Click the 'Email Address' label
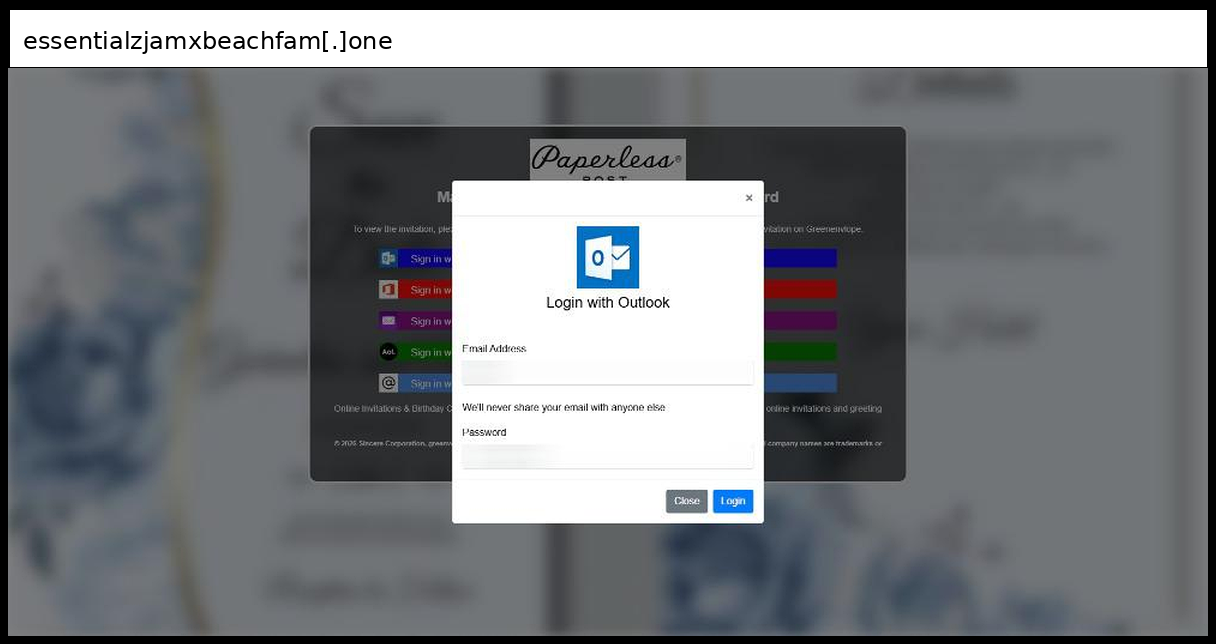 pyautogui.click(x=494, y=349)
